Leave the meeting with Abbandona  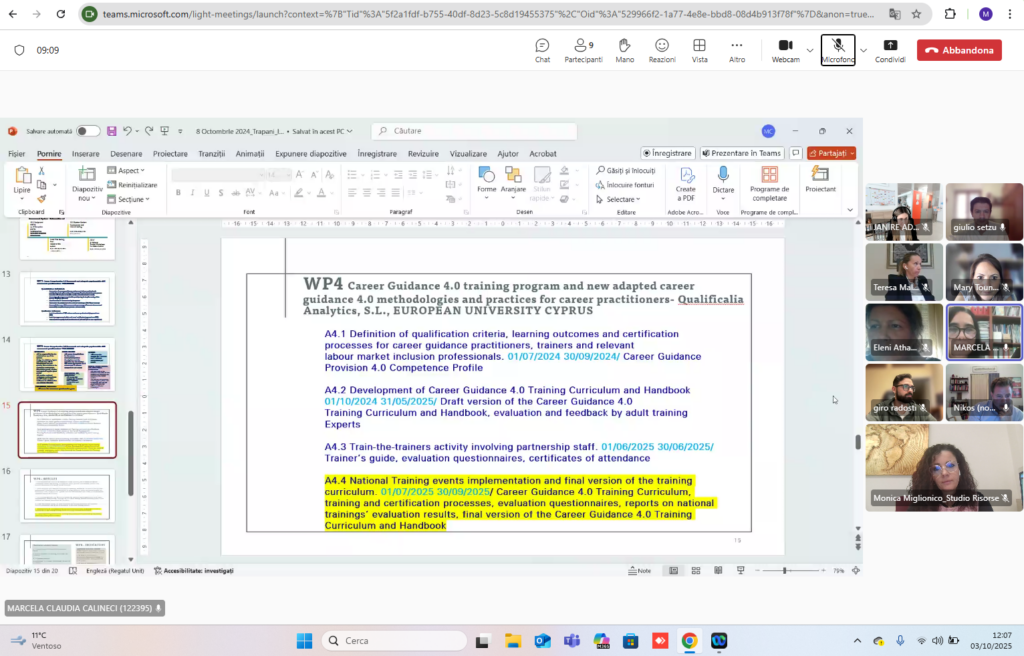(x=959, y=50)
